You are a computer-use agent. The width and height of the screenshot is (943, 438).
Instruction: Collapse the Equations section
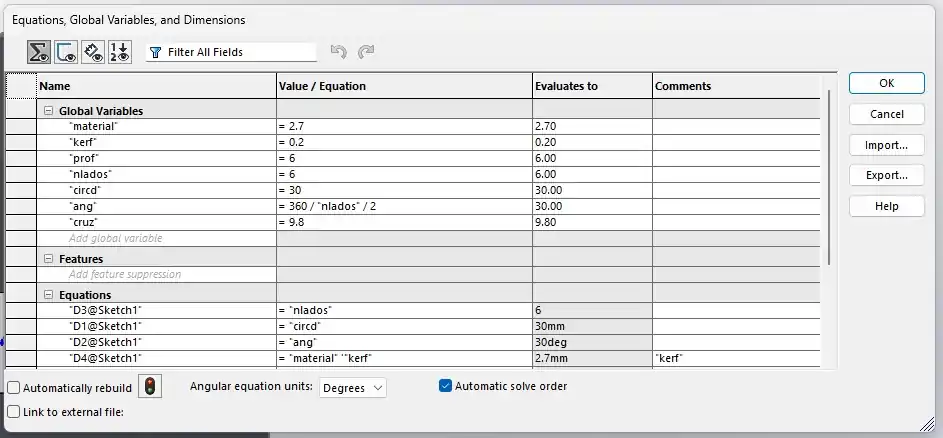[48, 295]
